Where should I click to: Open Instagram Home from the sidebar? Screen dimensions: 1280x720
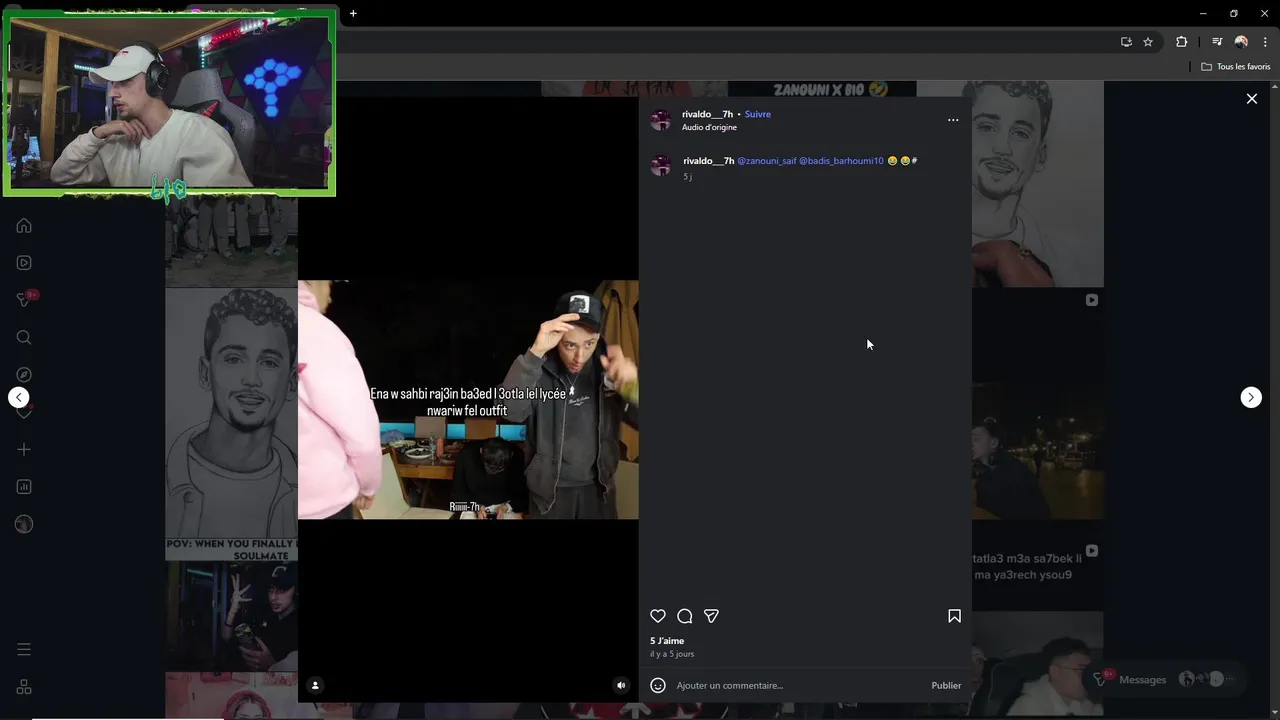point(24,225)
